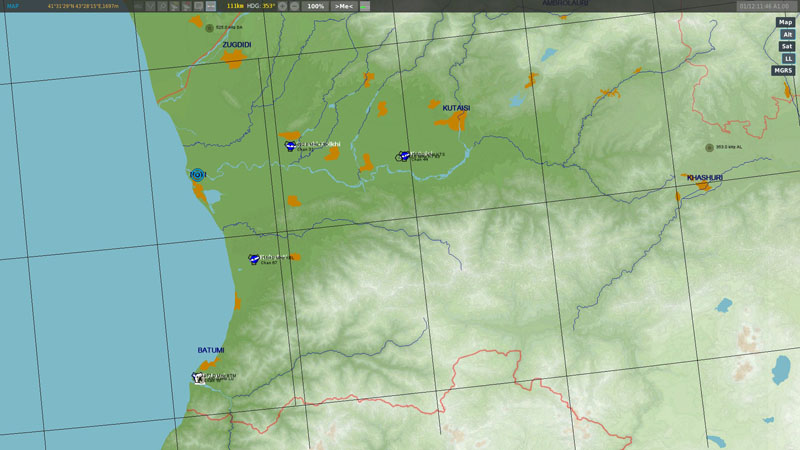Click the circular target toolbar icon

[x=162, y=6]
